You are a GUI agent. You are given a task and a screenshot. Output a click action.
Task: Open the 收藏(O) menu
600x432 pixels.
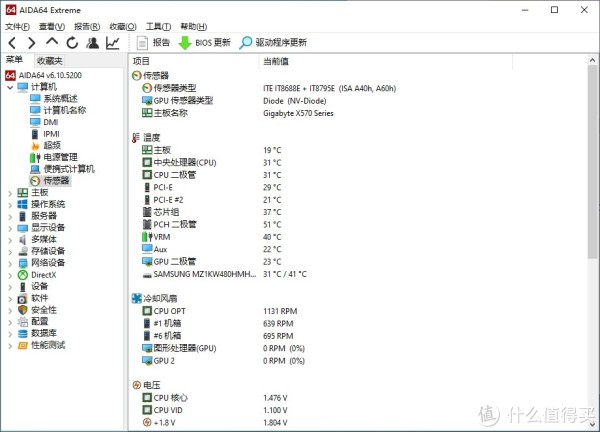[123, 26]
